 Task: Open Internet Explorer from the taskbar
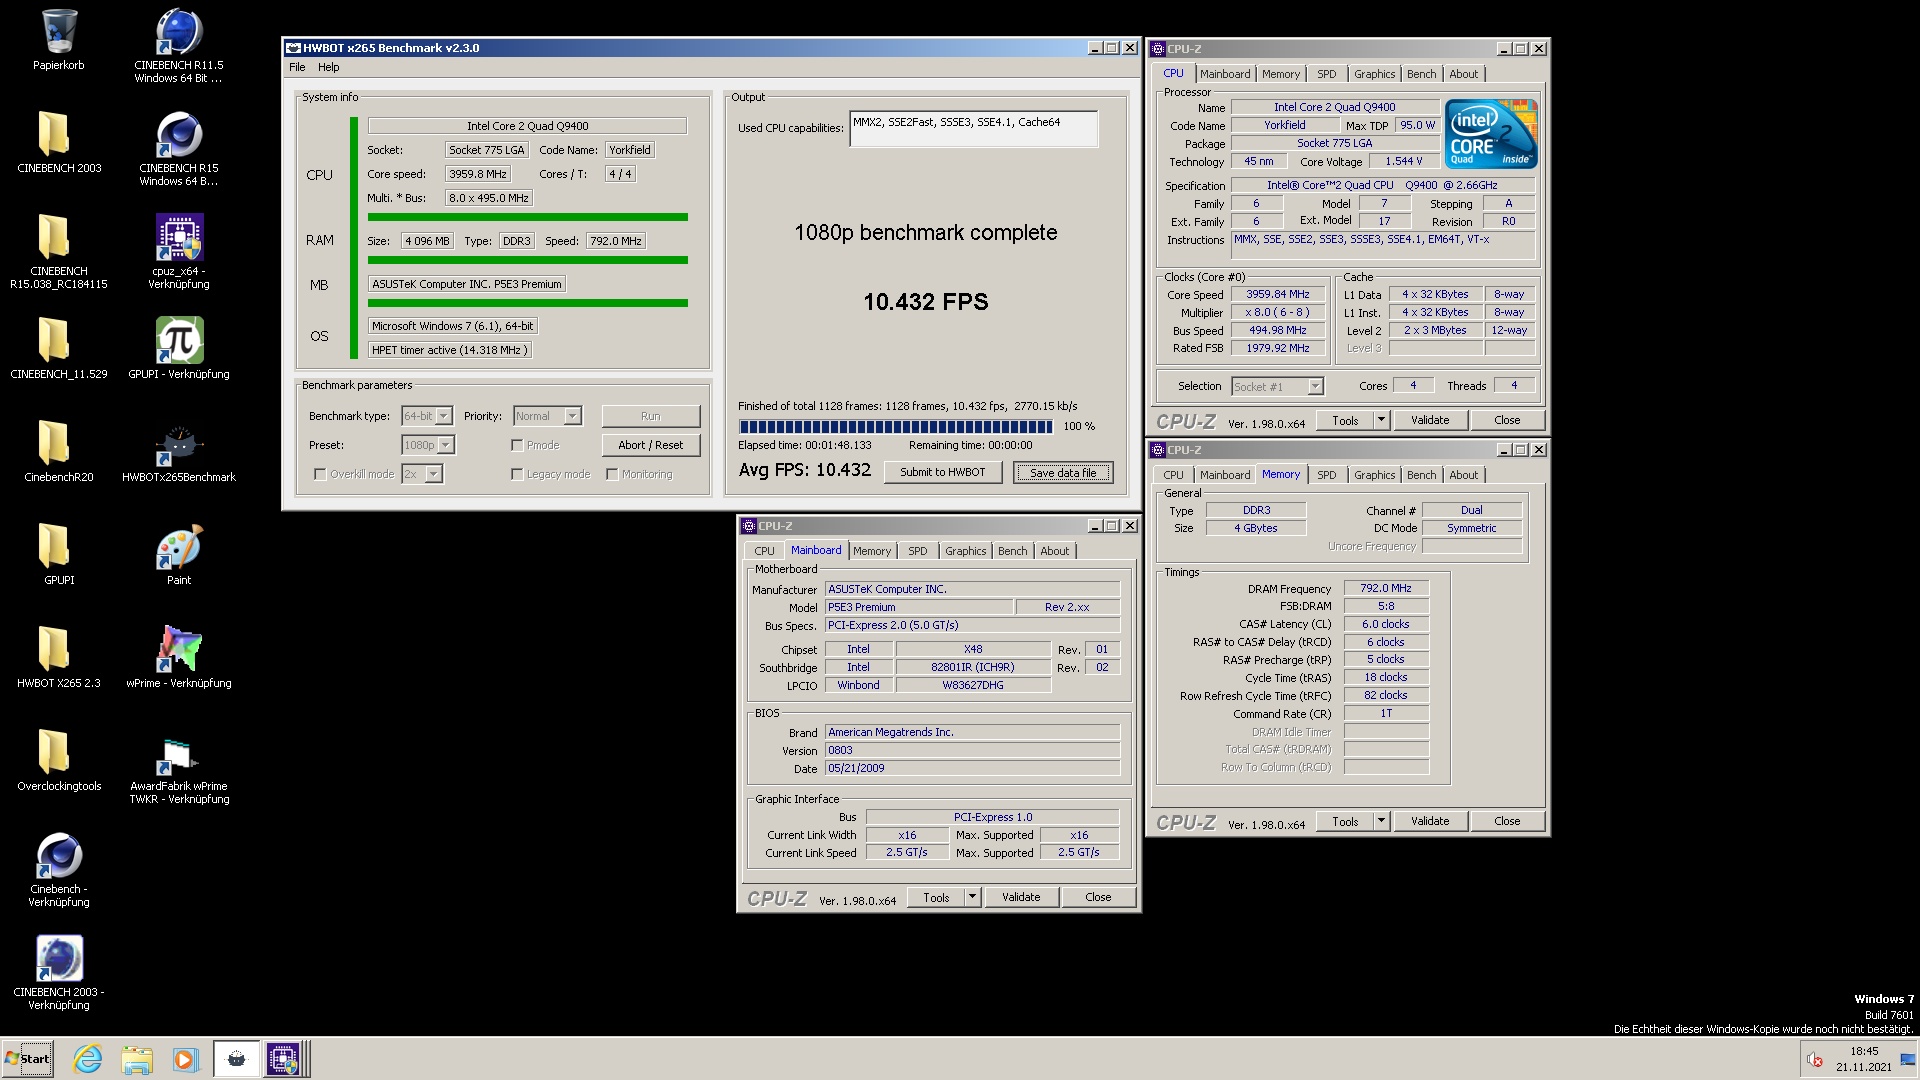[88, 1059]
